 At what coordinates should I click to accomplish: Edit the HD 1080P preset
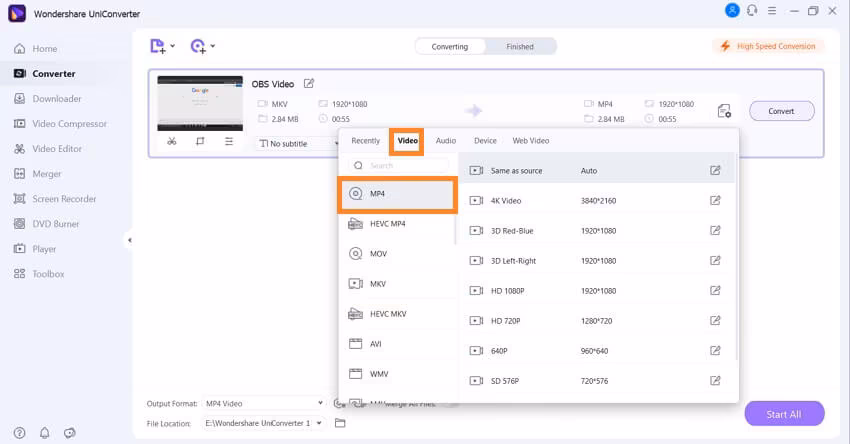[x=715, y=291]
